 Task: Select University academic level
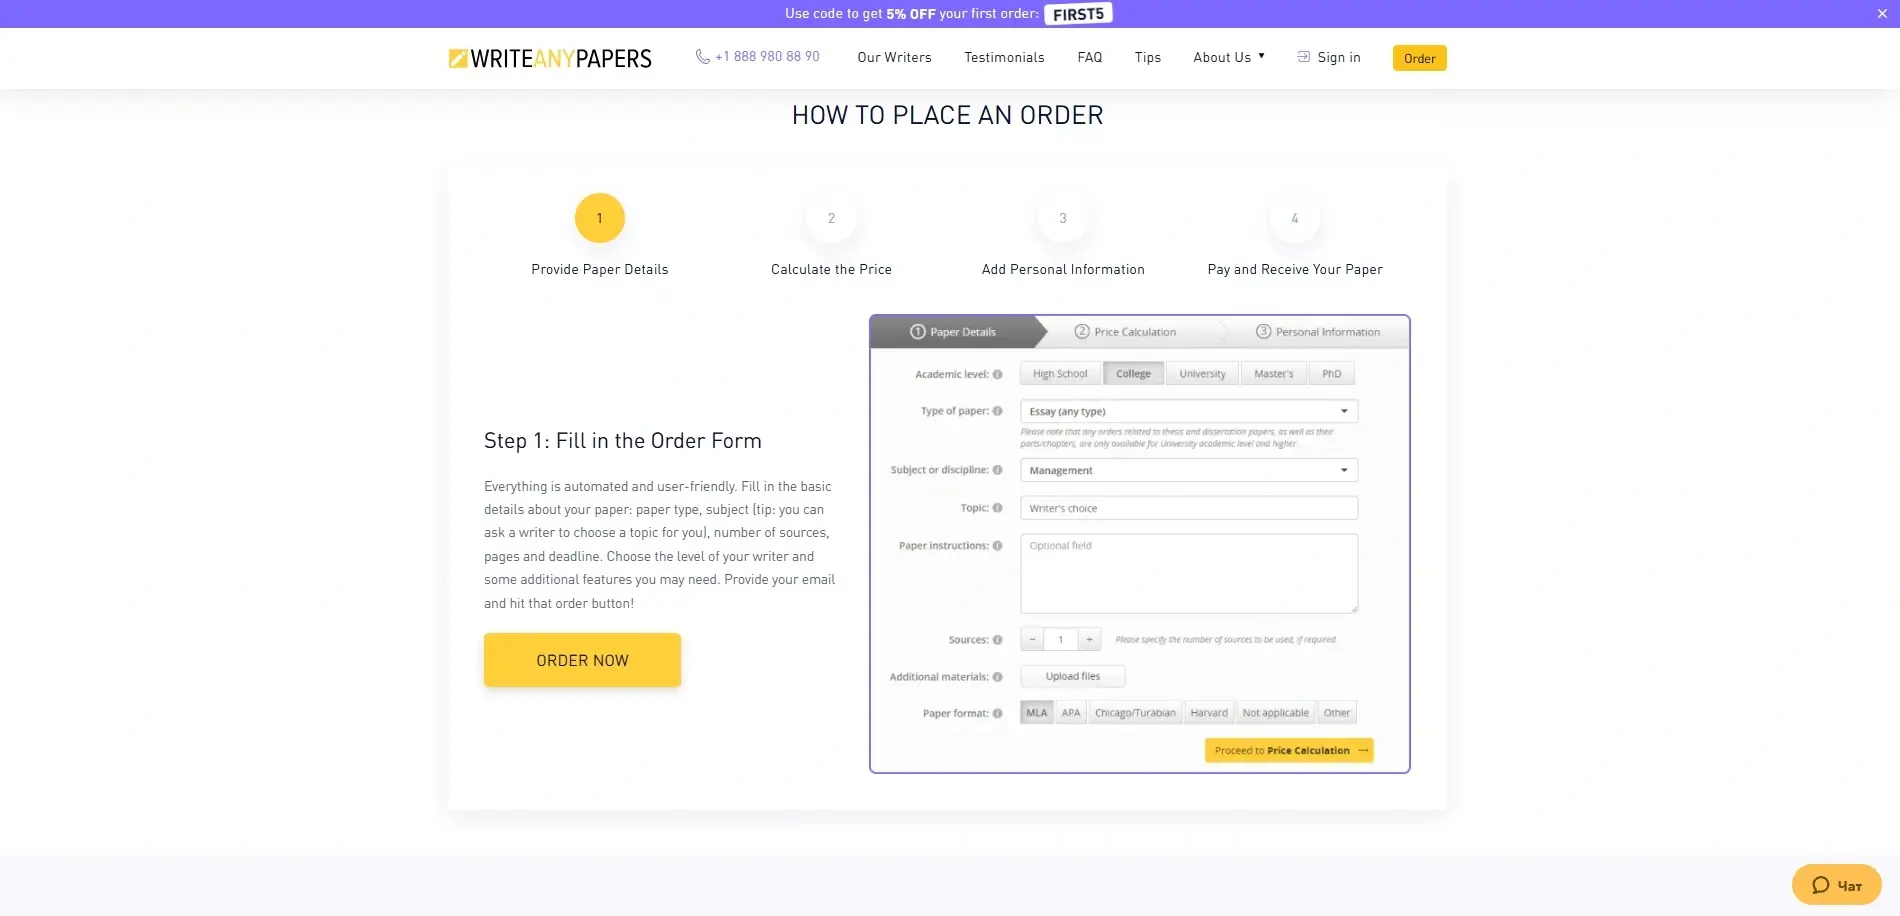tap(1202, 373)
